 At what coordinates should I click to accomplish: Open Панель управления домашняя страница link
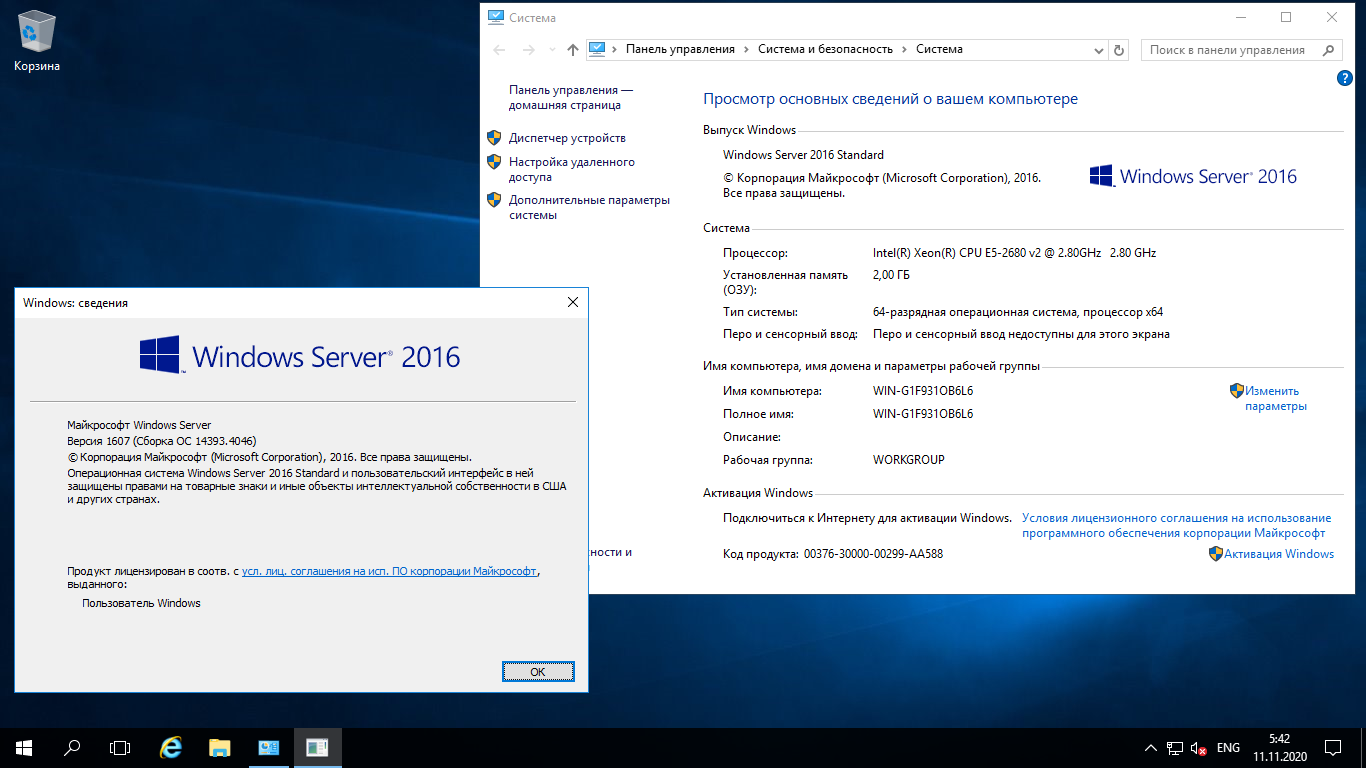[x=570, y=97]
